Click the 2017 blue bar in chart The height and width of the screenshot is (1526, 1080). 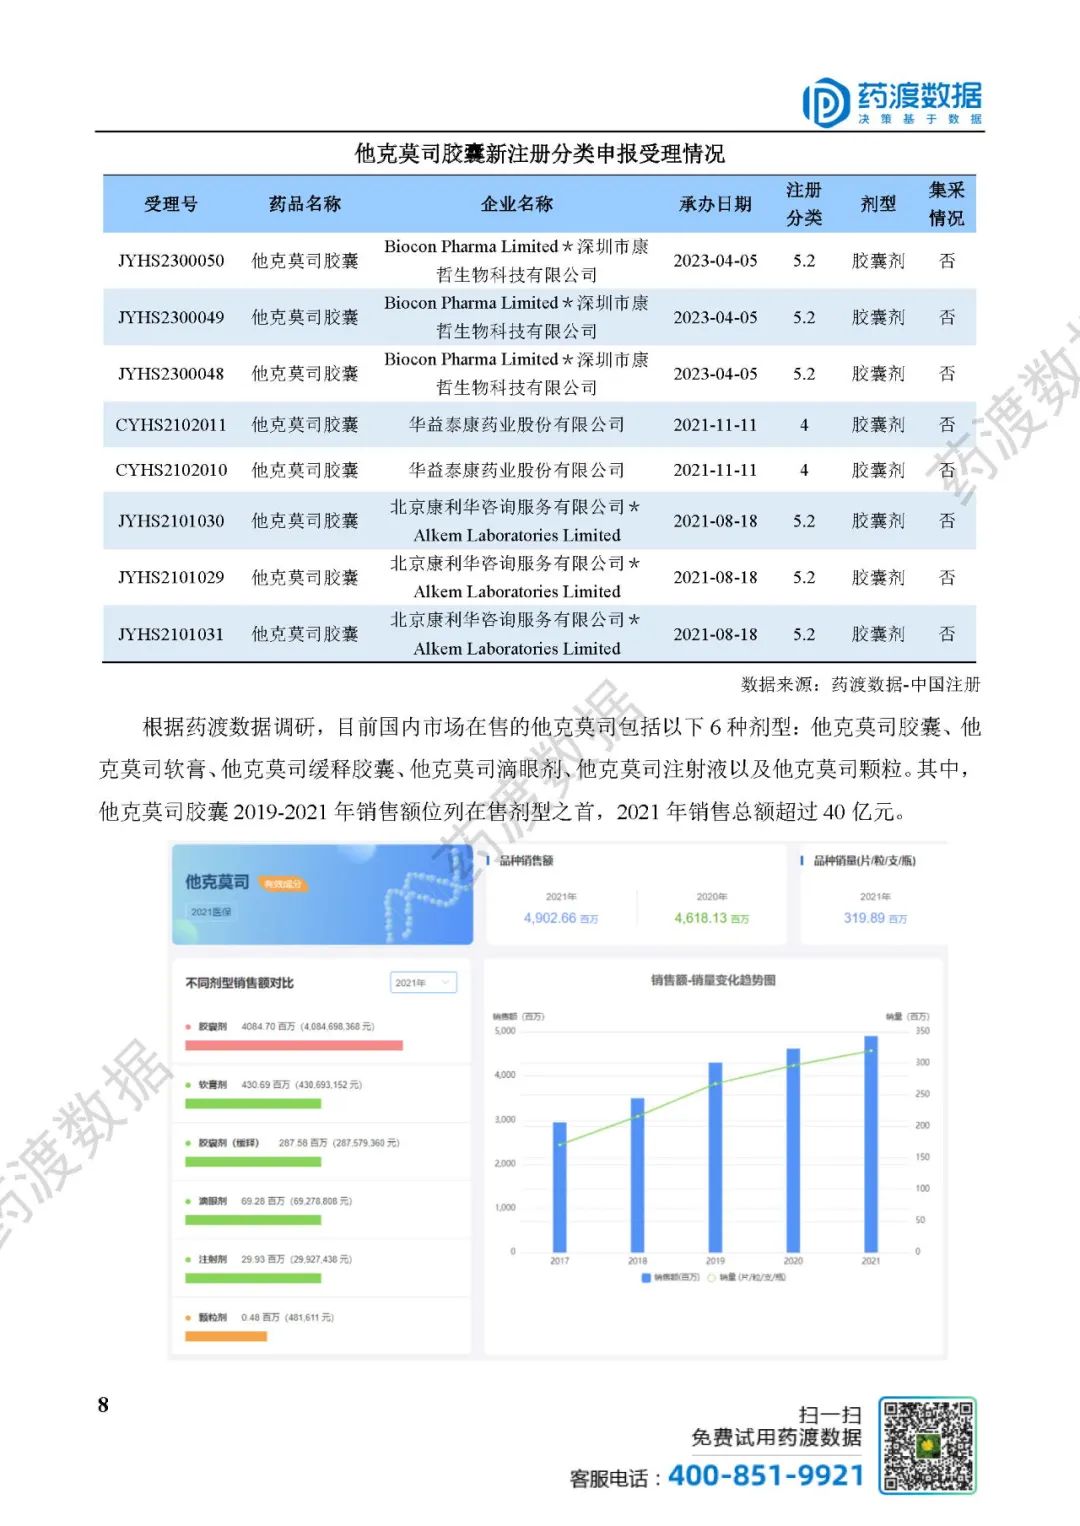point(559,1186)
